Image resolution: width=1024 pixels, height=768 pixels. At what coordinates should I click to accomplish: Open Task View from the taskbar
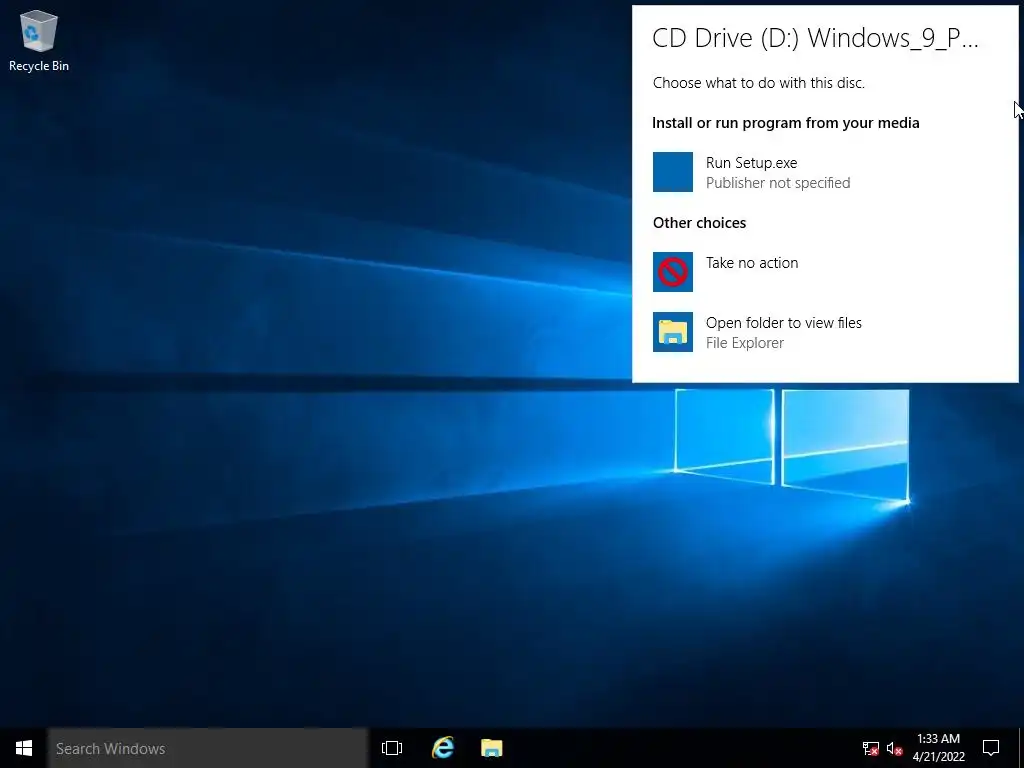[x=392, y=748]
